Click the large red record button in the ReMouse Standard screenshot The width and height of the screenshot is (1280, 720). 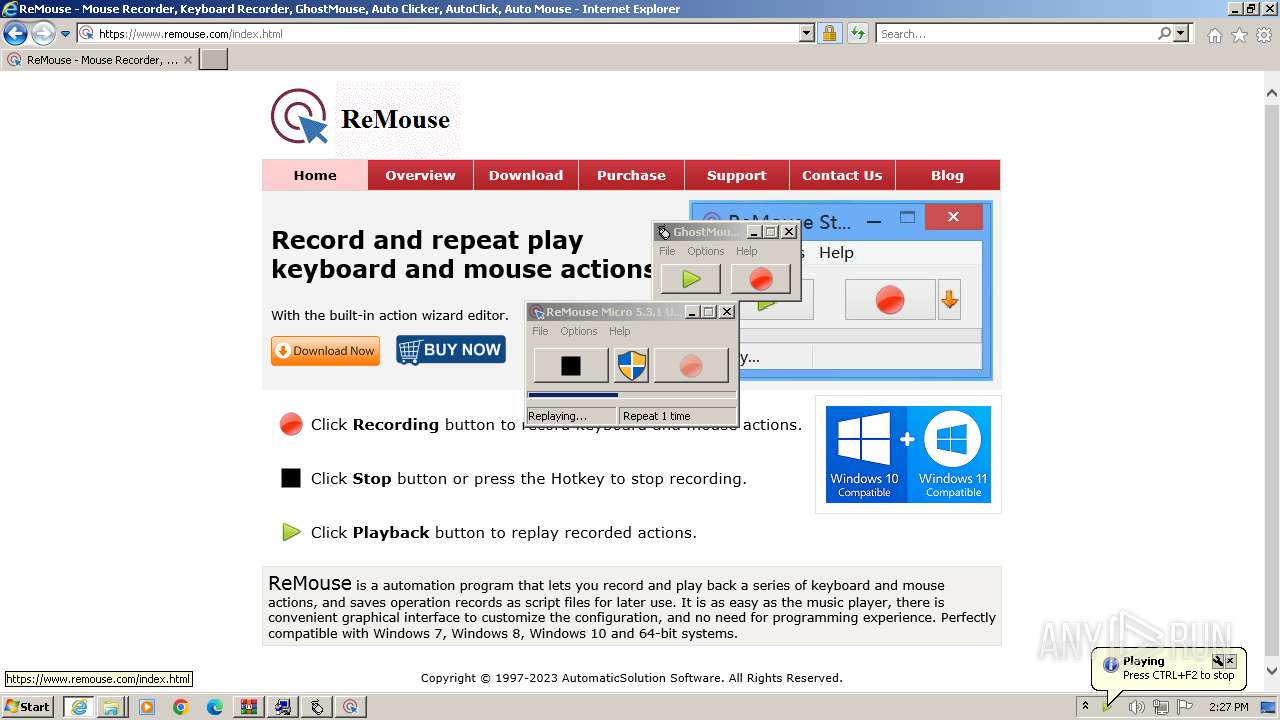889,299
